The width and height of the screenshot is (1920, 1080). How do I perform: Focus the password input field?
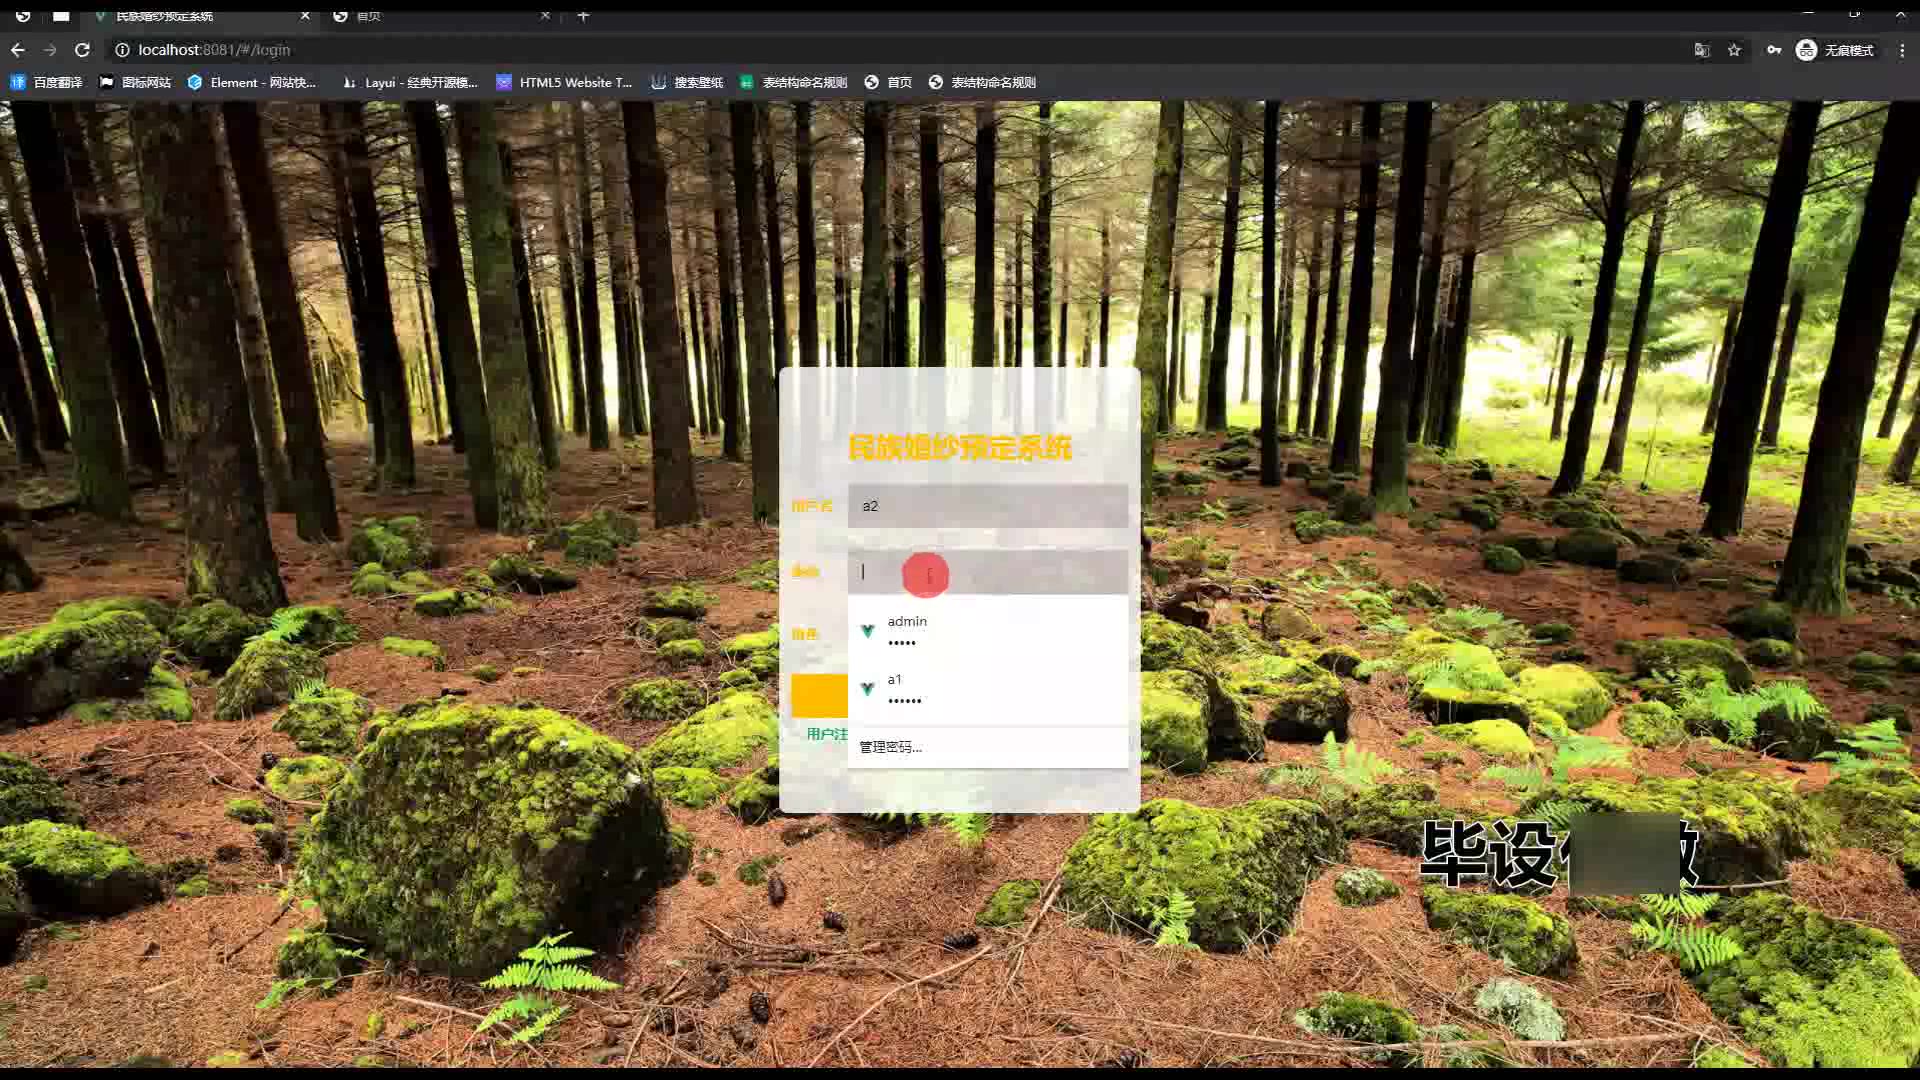(988, 572)
